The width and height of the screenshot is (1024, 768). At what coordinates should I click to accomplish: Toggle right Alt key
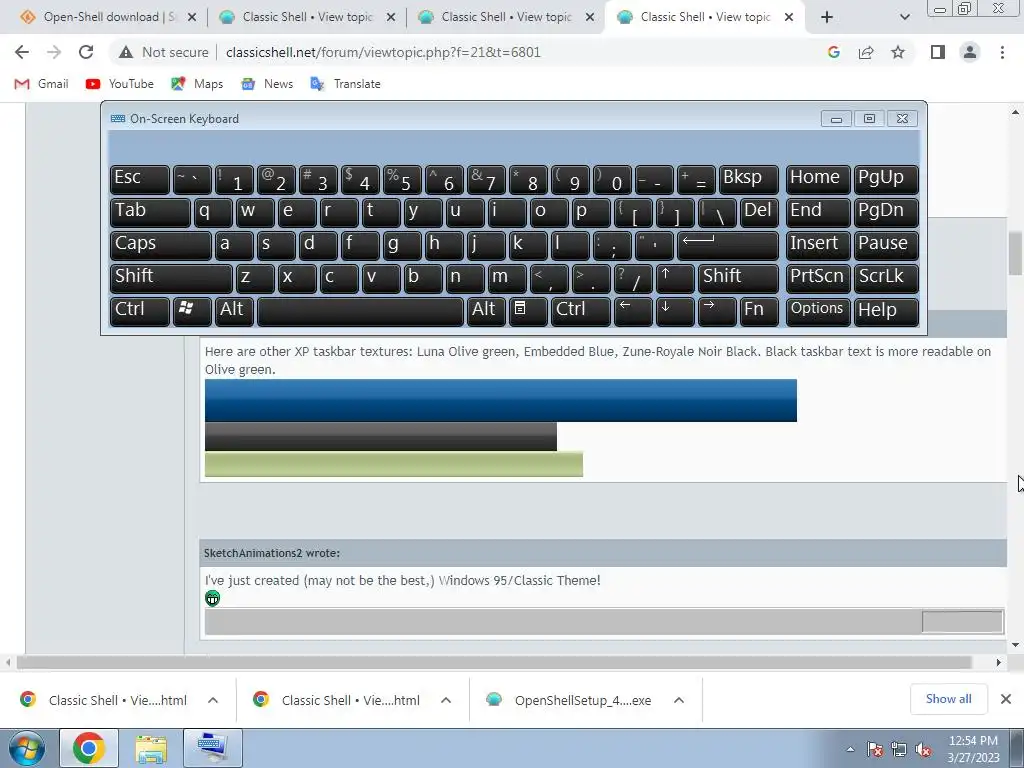point(486,311)
